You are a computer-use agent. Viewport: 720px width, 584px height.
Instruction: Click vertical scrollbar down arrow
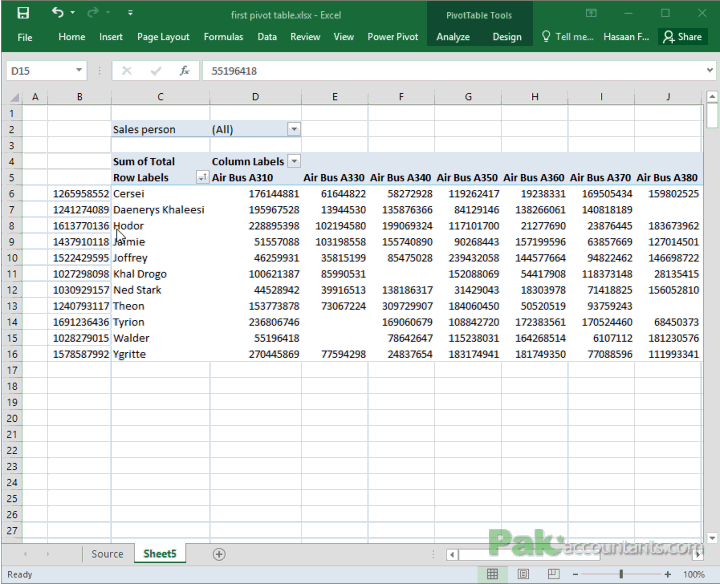tap(712, 538)
